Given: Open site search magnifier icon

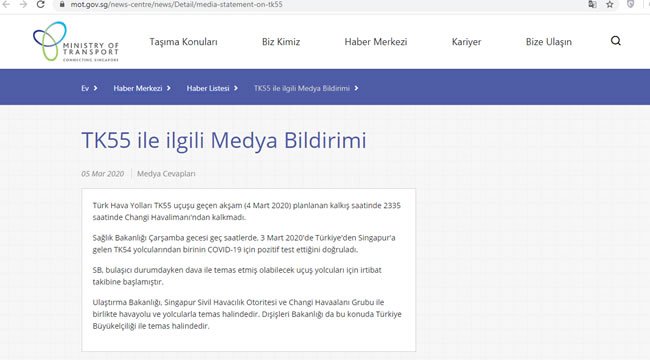Looking at the screenshot, I should [x=616, y=41].
